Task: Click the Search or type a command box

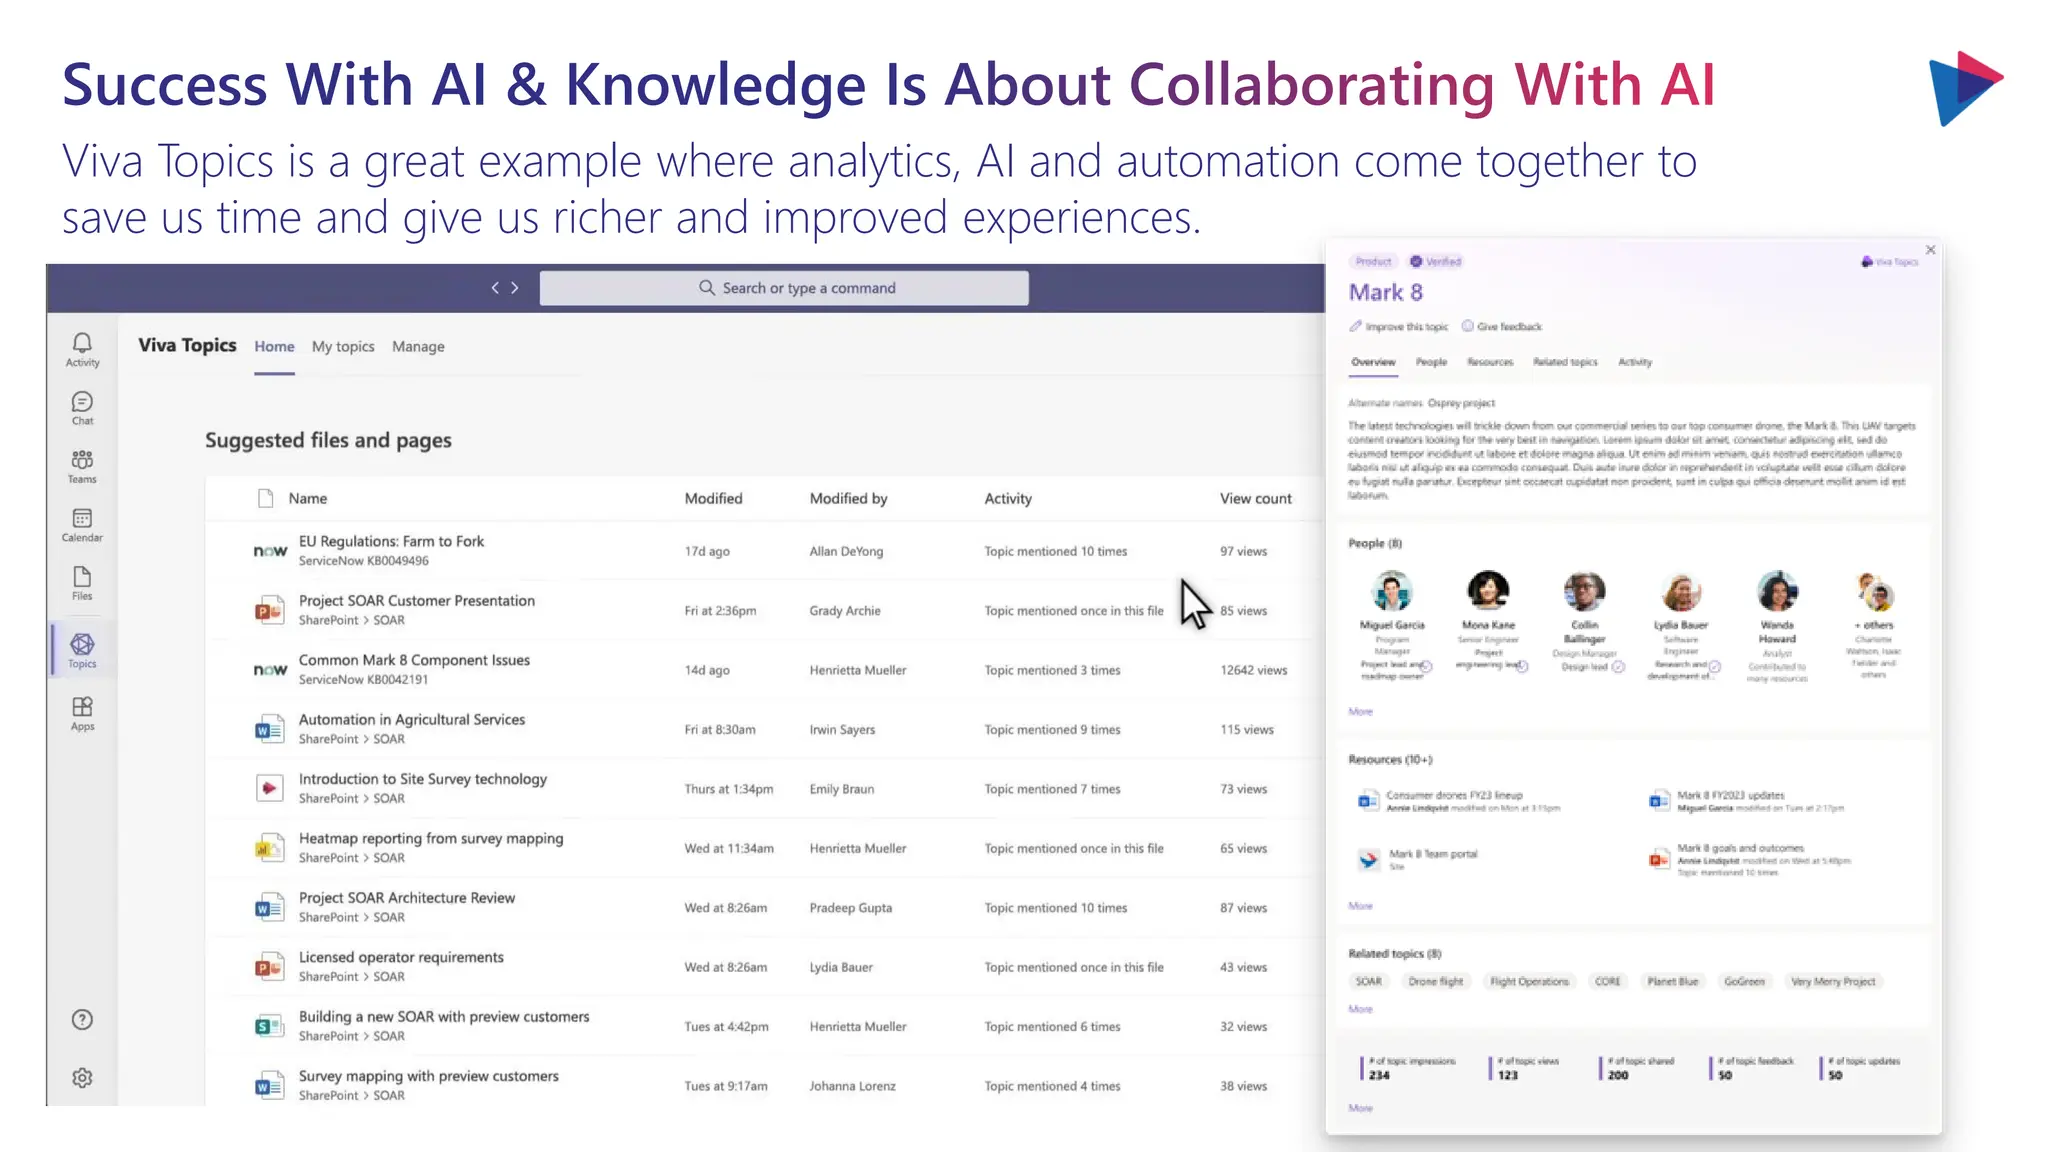Action: 784,288
